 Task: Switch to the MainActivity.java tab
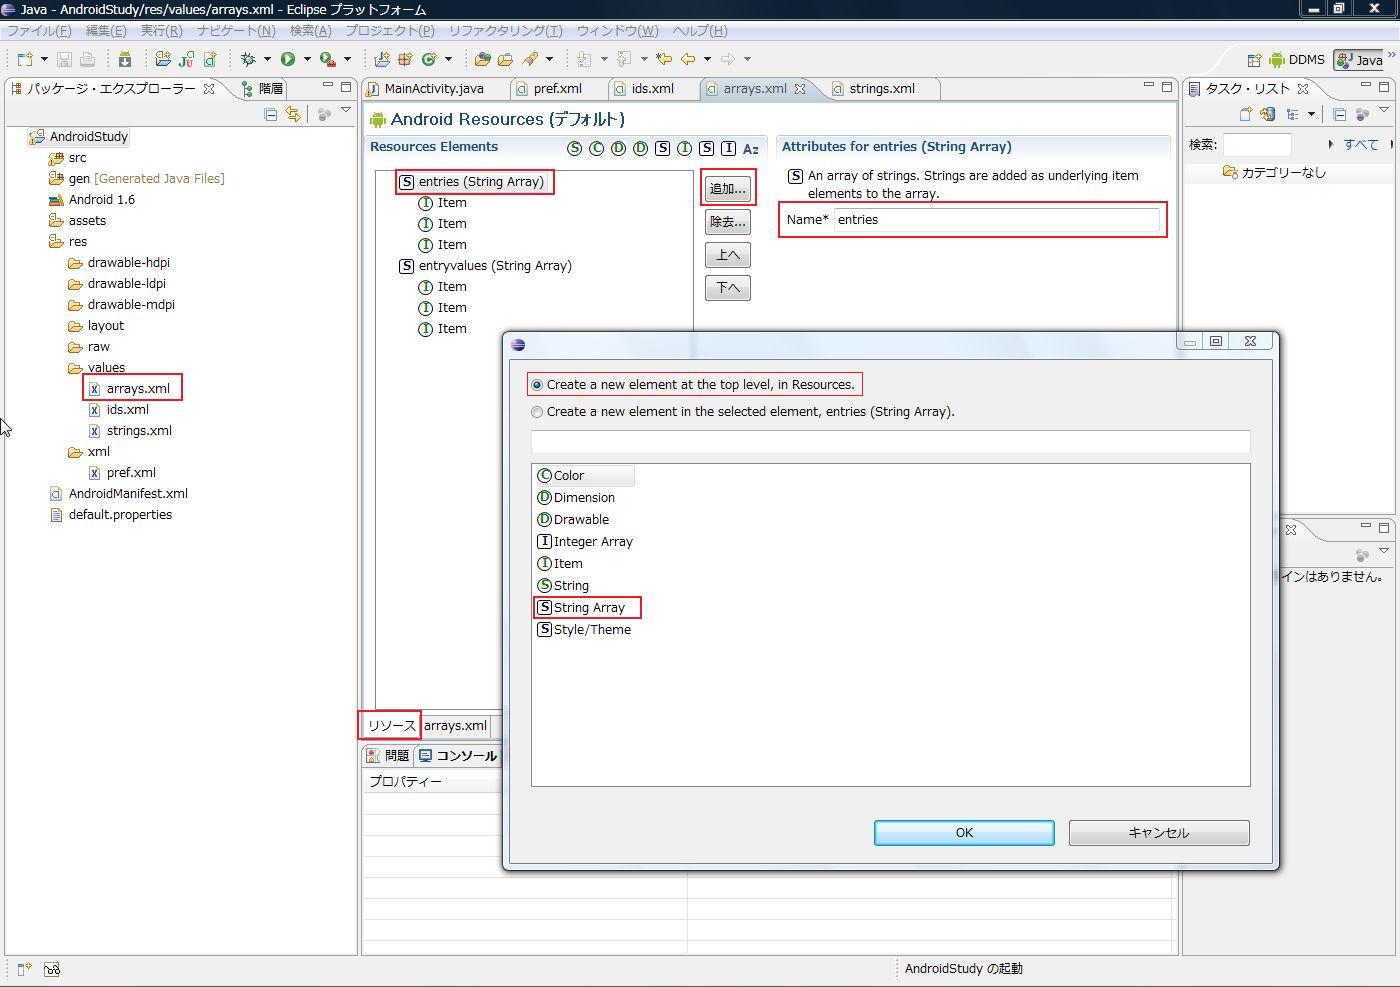[435, 89]
